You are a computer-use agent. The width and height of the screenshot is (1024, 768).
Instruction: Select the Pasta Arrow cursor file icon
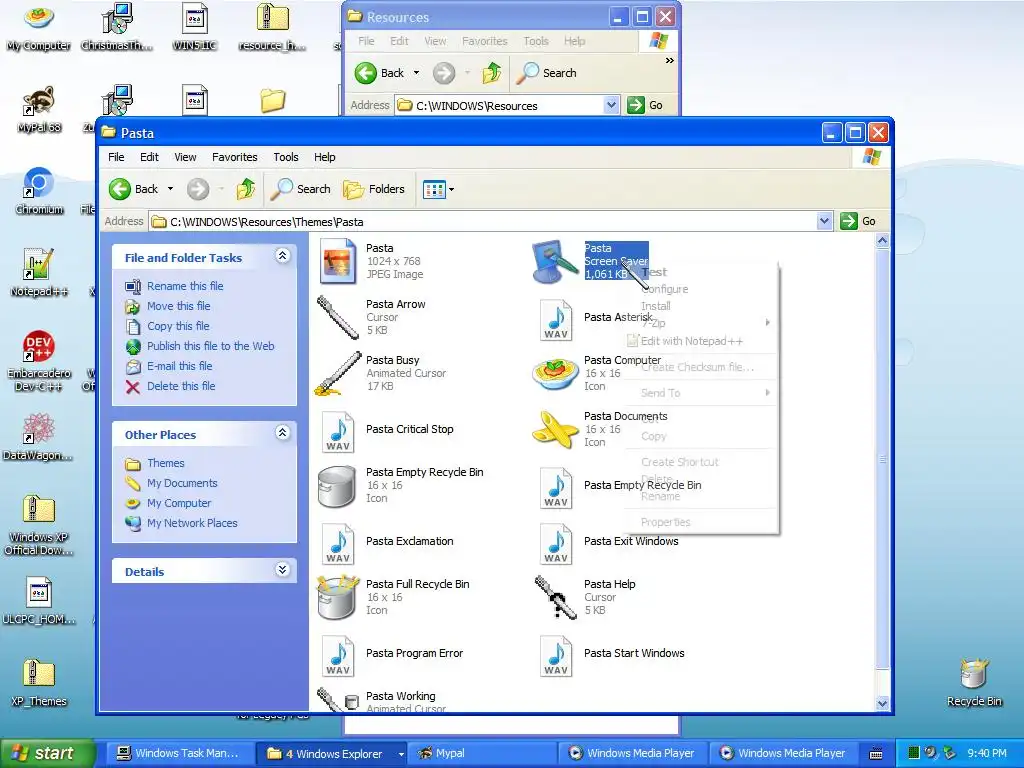tap(338, 317)
